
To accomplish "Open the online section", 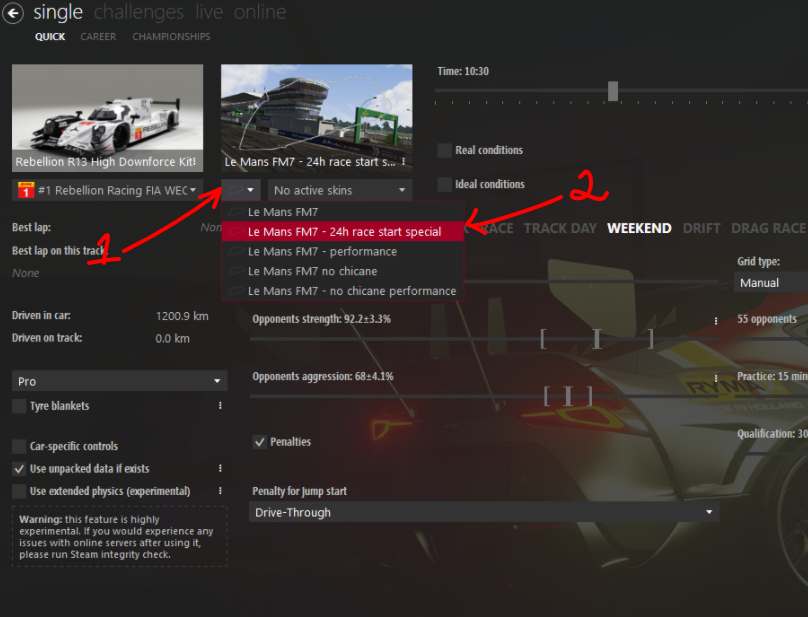I will [x=260, y=12].
